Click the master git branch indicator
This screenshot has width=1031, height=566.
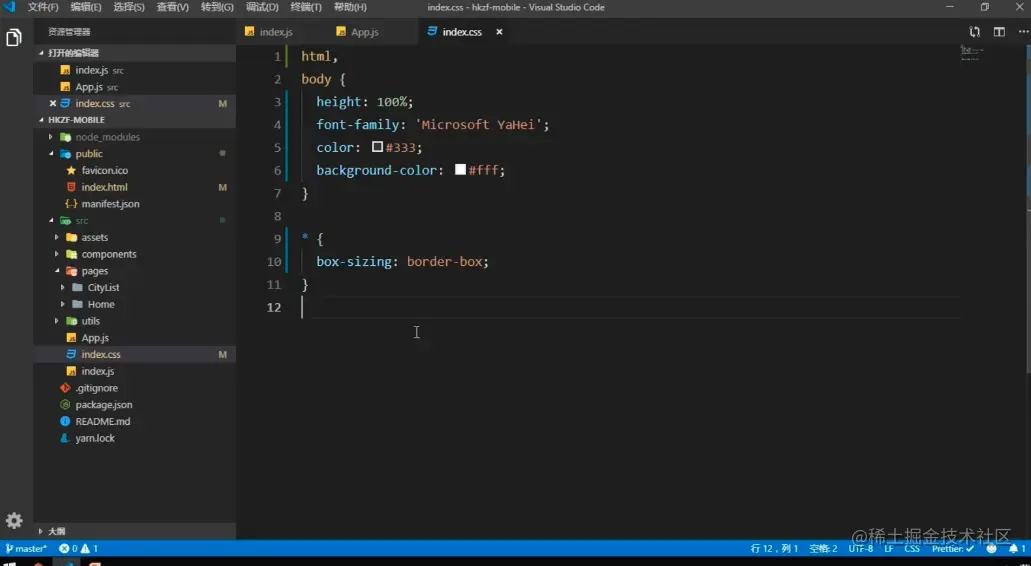tap(26, 548)
